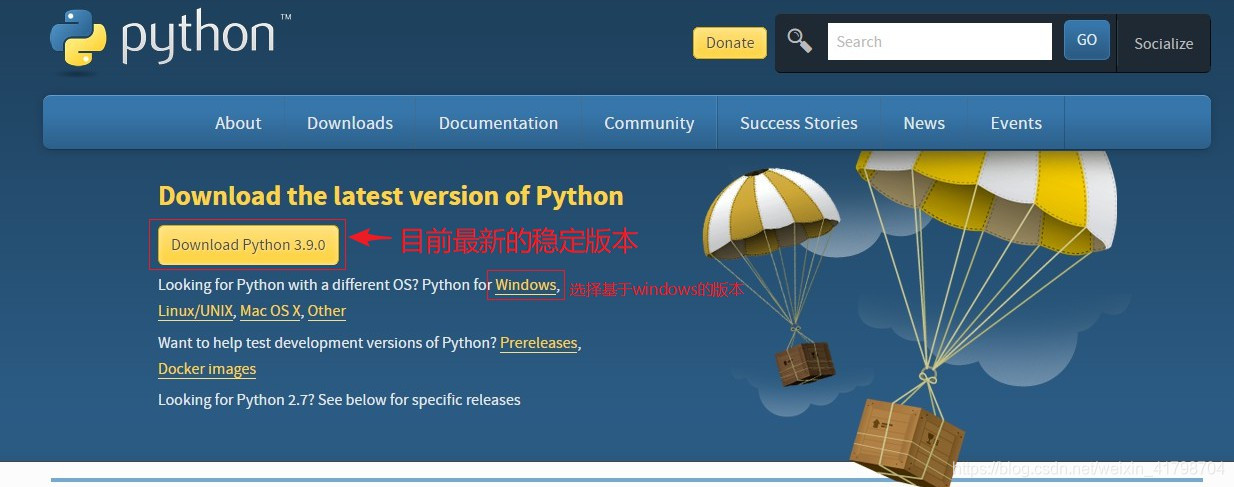Click 'Download the latest version of Python' heading

click(391, 196)
